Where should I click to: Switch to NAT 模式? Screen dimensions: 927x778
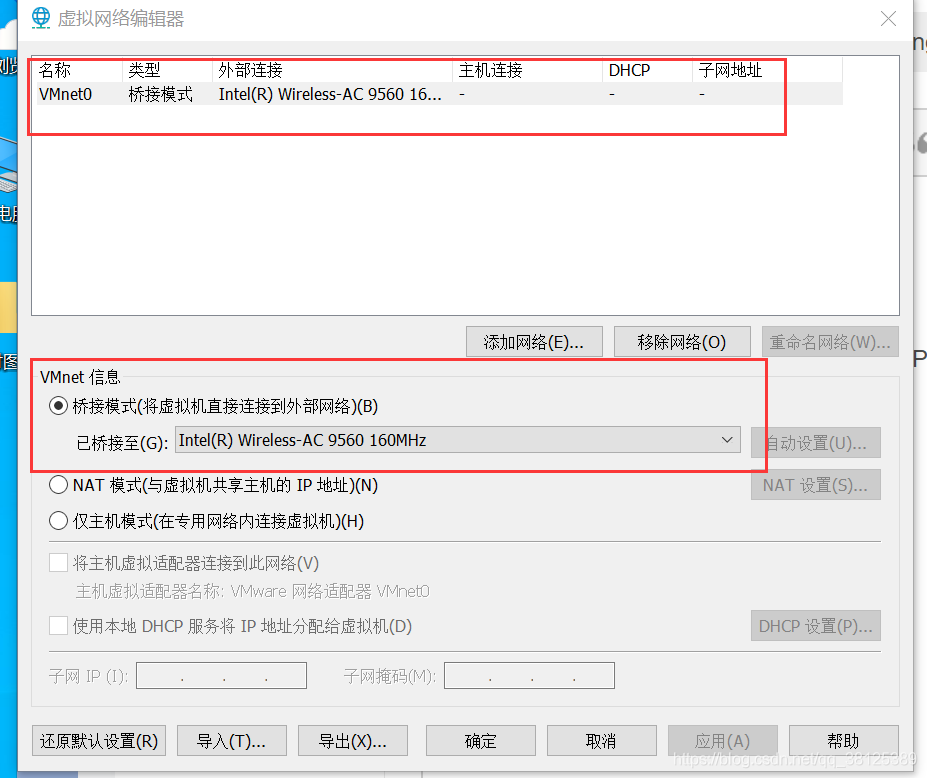[56, 484]
